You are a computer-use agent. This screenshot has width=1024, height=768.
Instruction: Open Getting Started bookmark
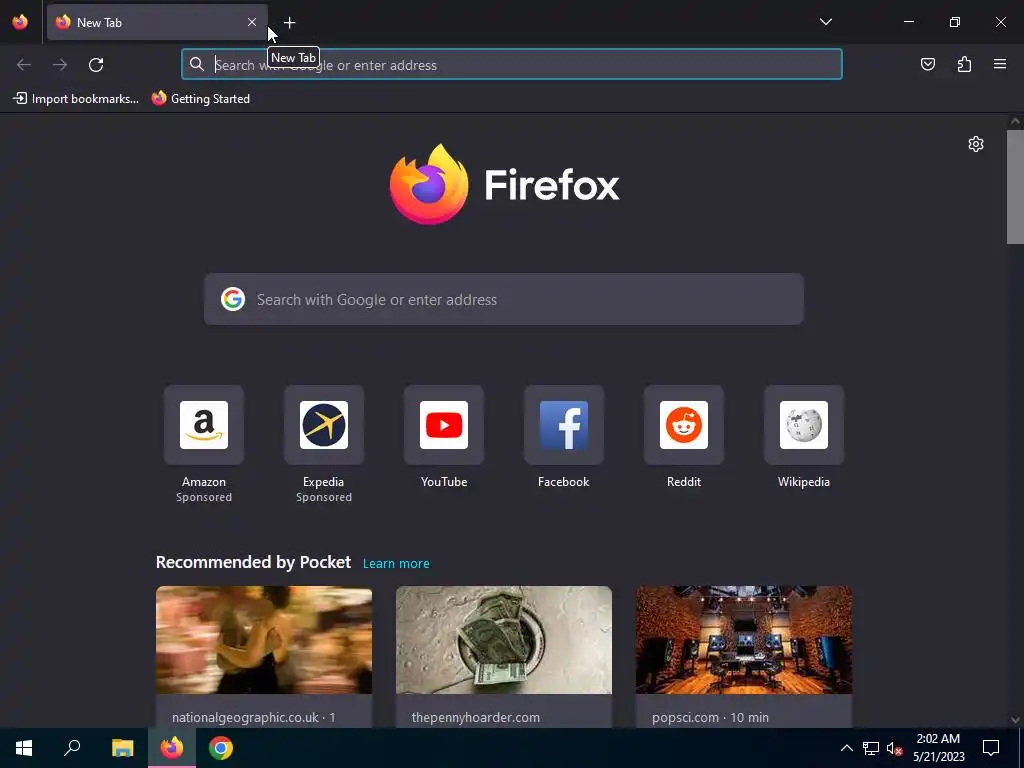tap(201, 99)
